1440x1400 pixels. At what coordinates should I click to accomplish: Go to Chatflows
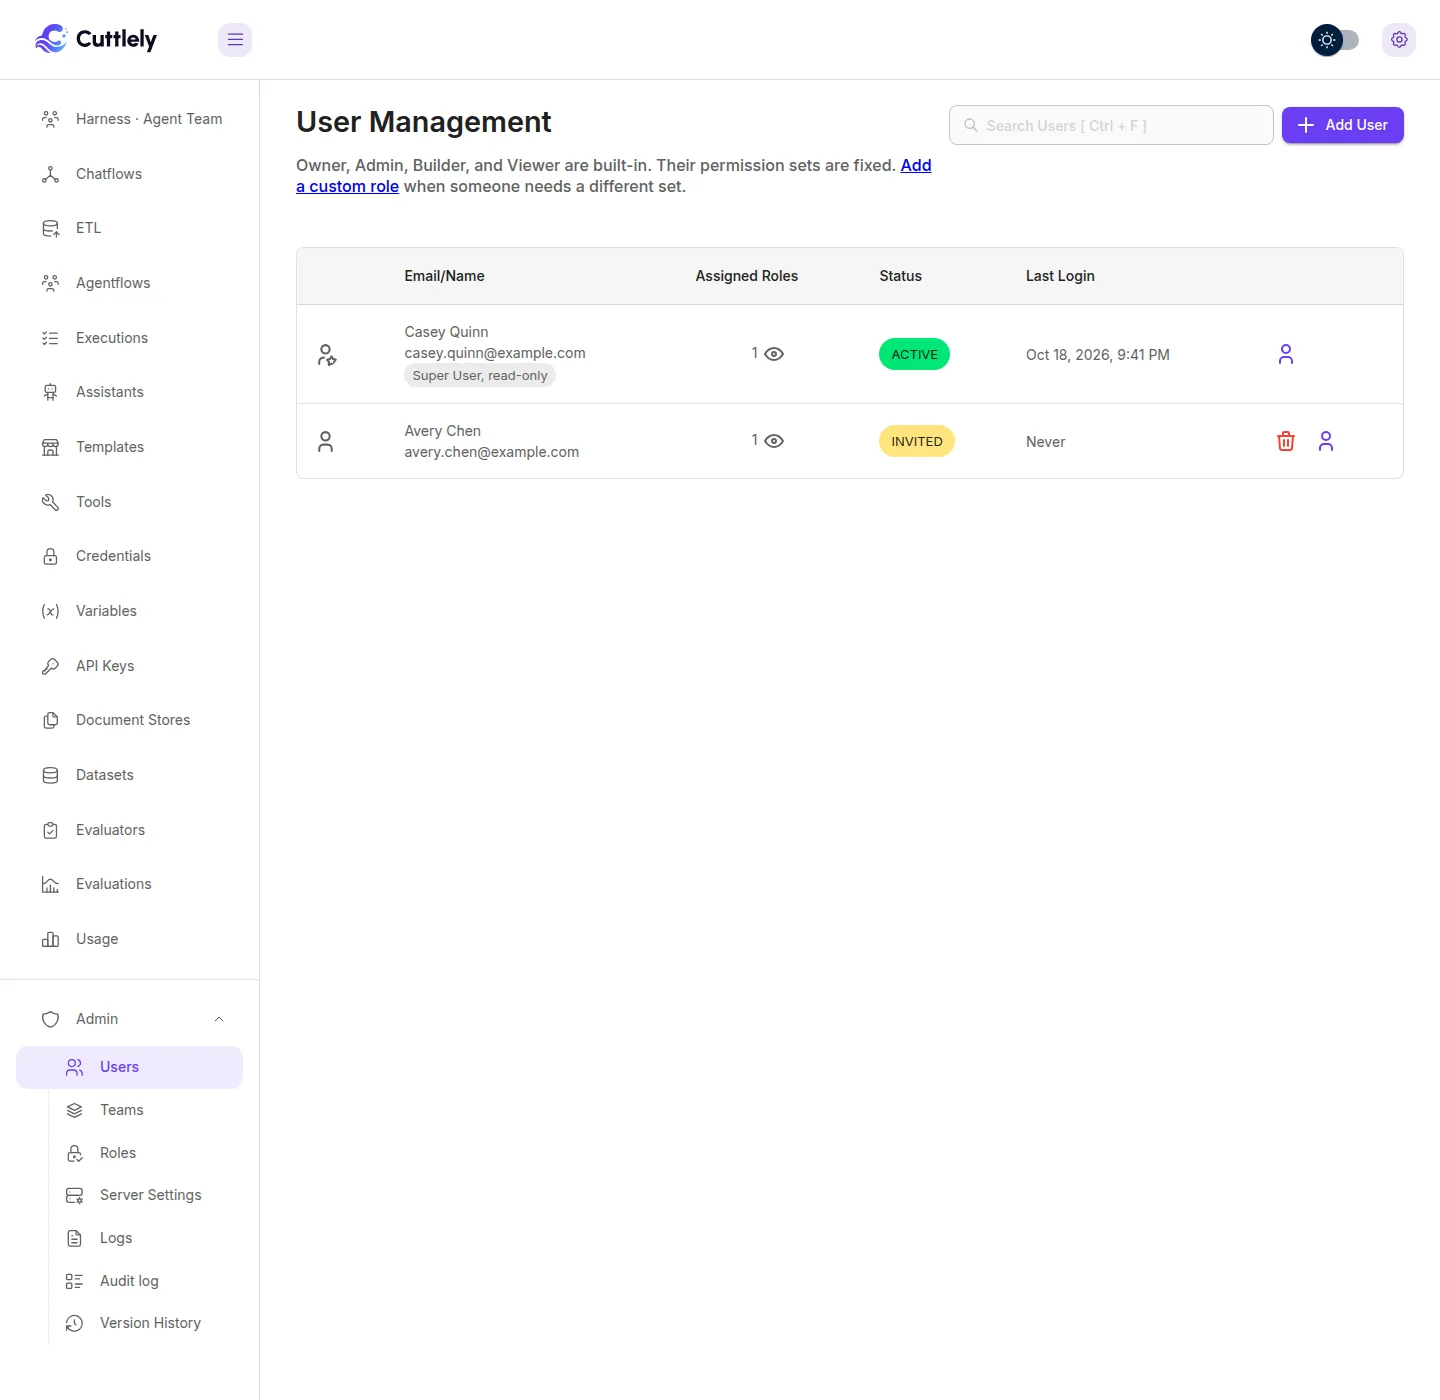[130, 174]
